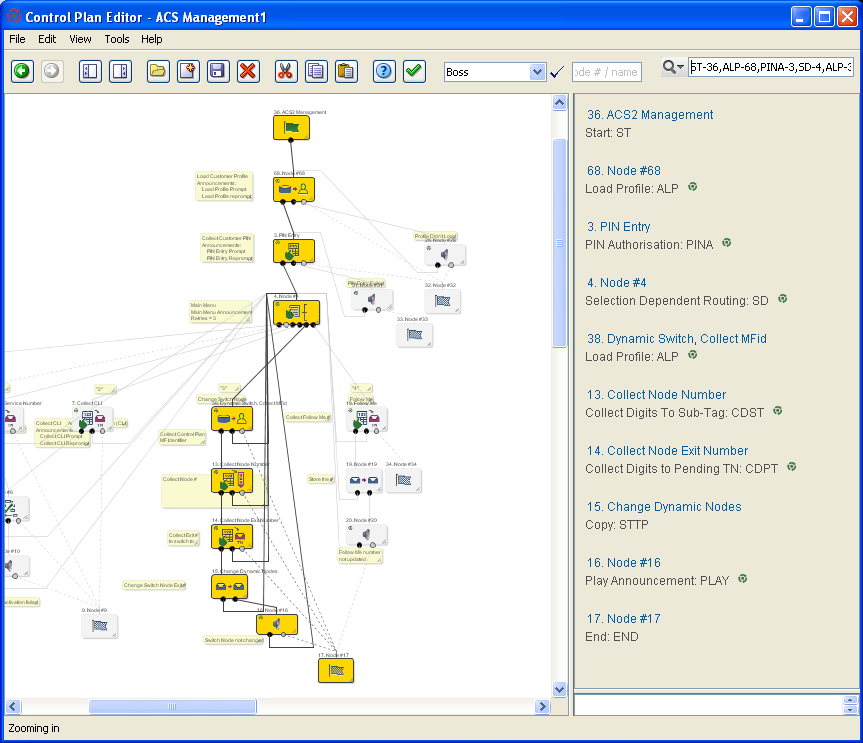Open the Edit menu
The width and height of the screenshot is (863, 743).
[x=47, y=39]
